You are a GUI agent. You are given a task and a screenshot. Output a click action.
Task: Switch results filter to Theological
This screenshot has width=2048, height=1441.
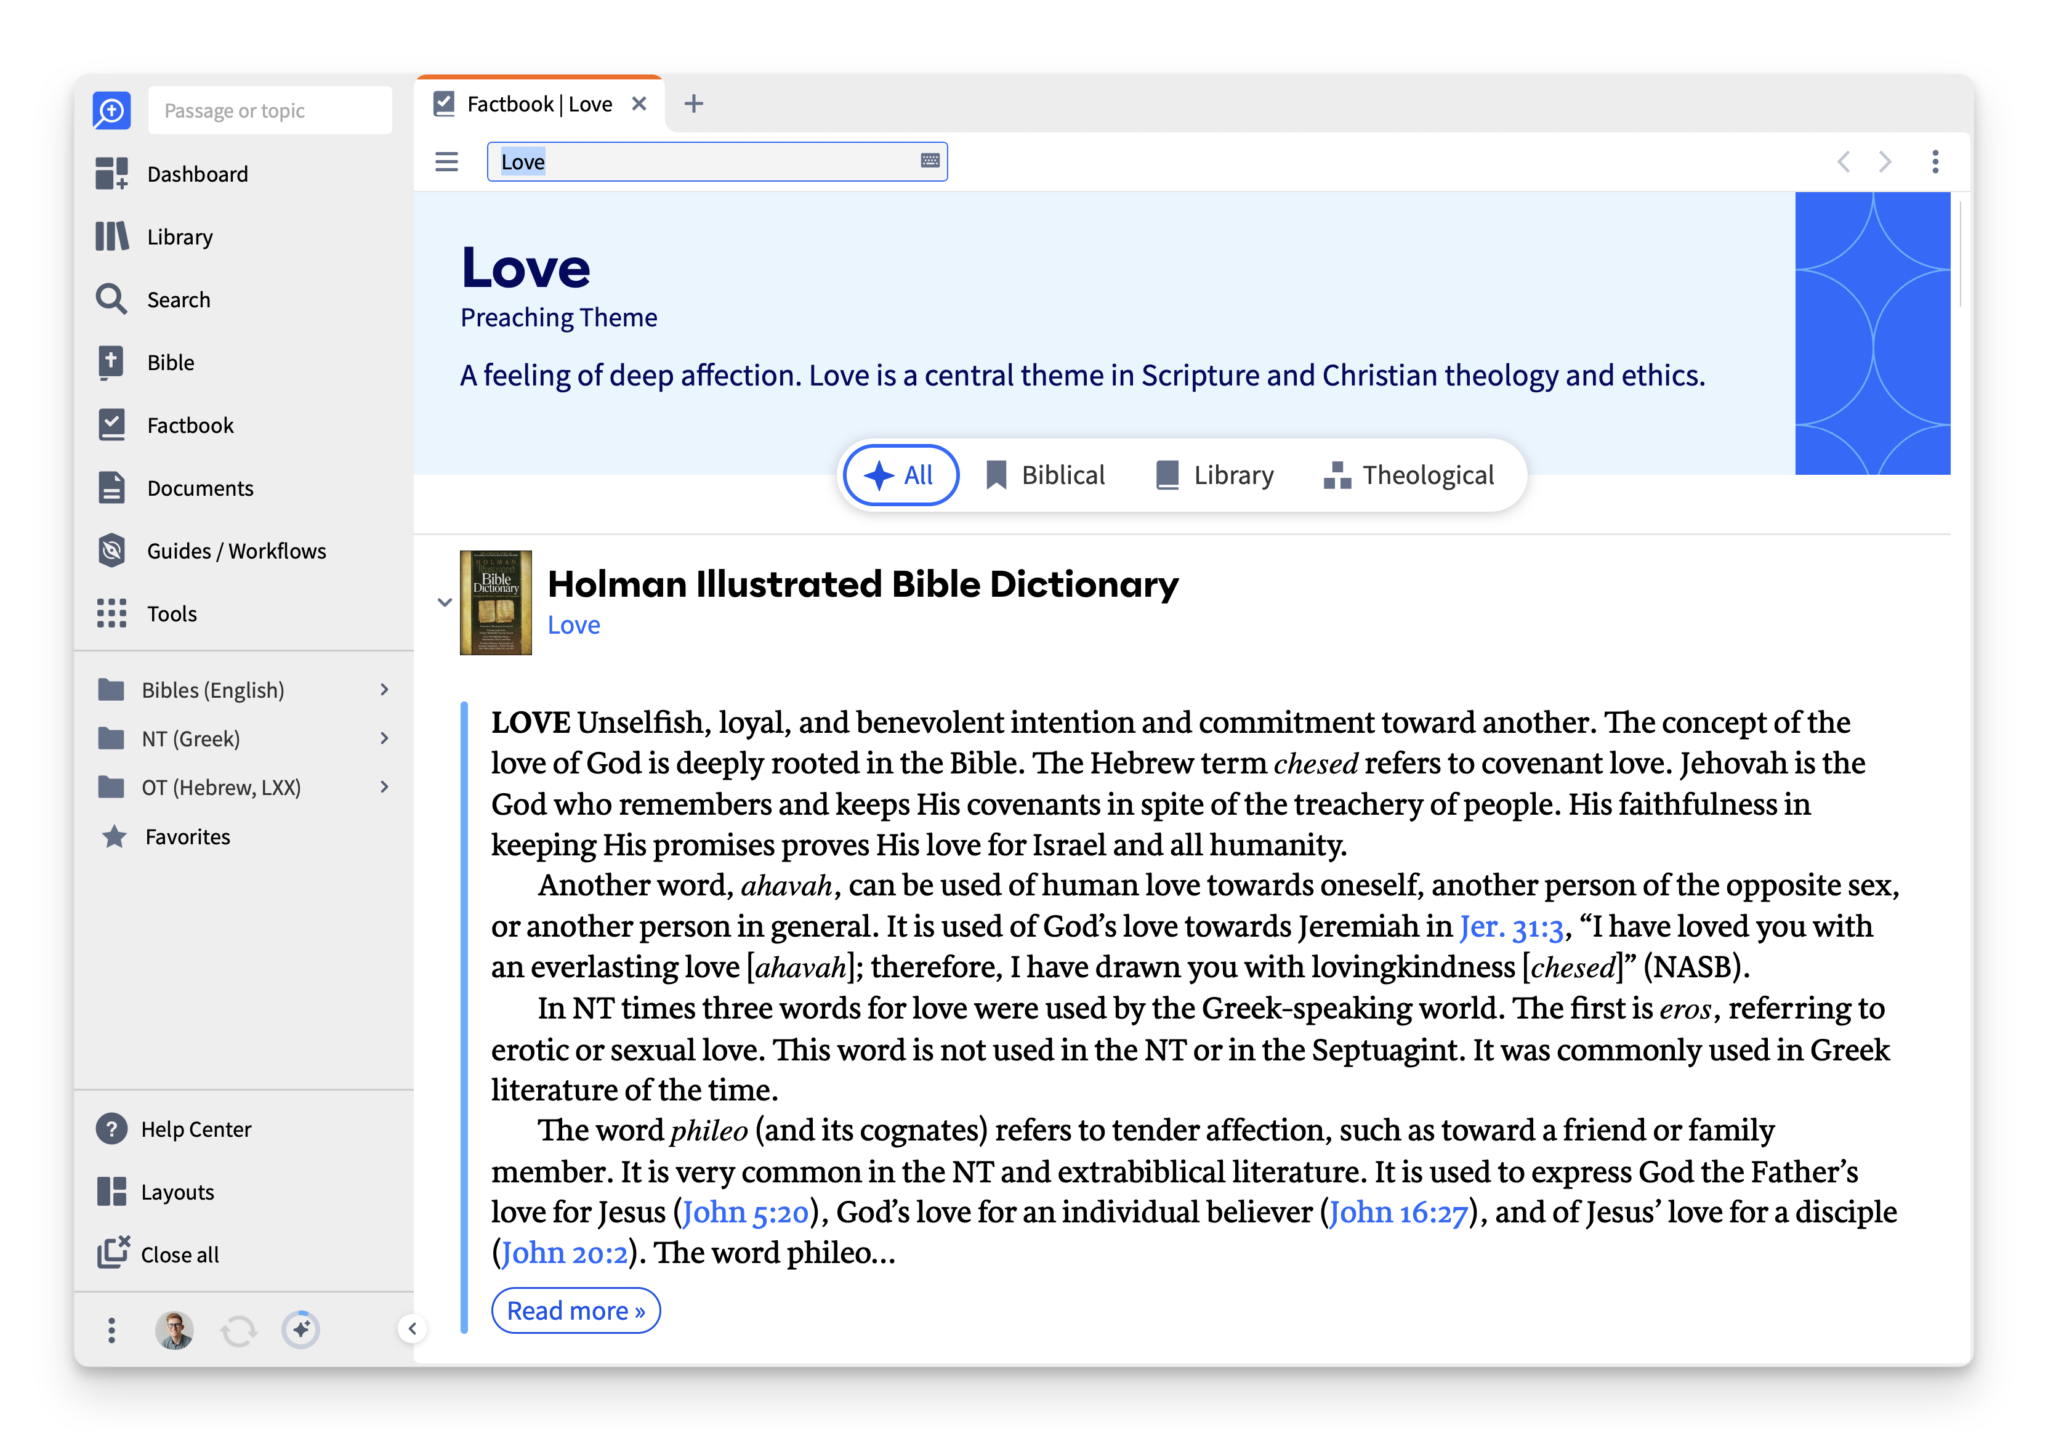click(1409, 475)
